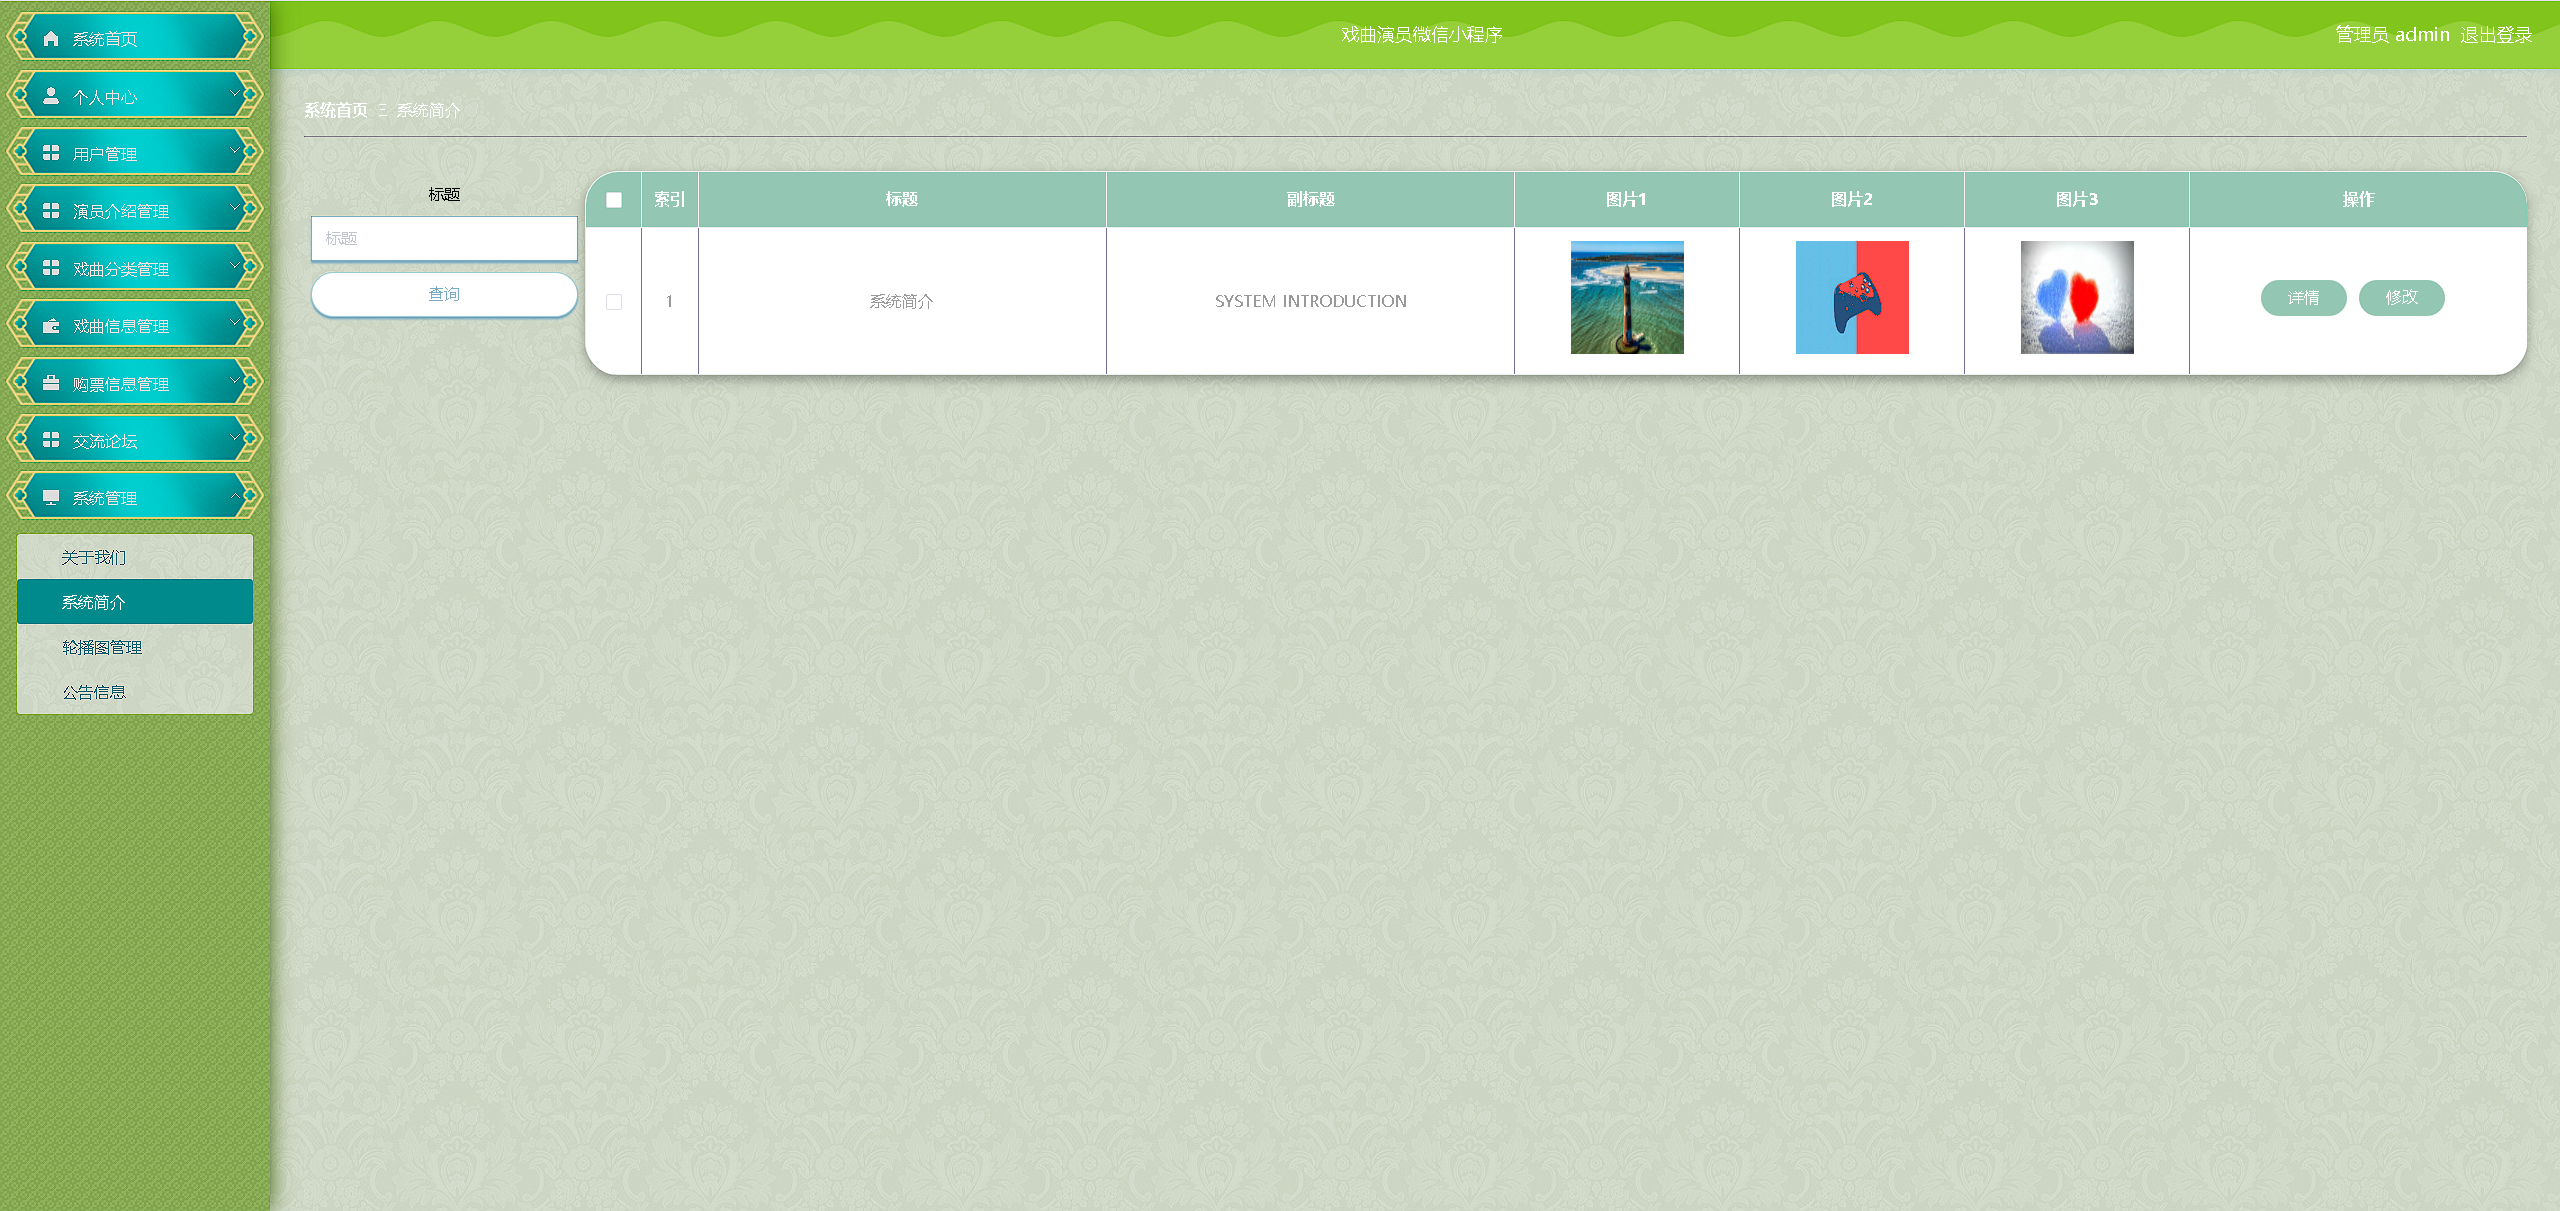Expand the 戏曲分类管理 menu chevron
The image size is (2560, 1211).
tap(235, 266)
